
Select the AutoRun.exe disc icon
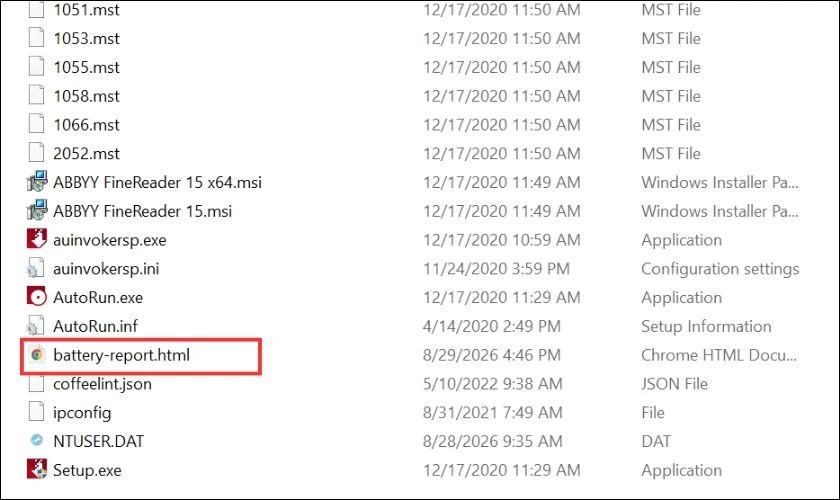pos(37,297)
